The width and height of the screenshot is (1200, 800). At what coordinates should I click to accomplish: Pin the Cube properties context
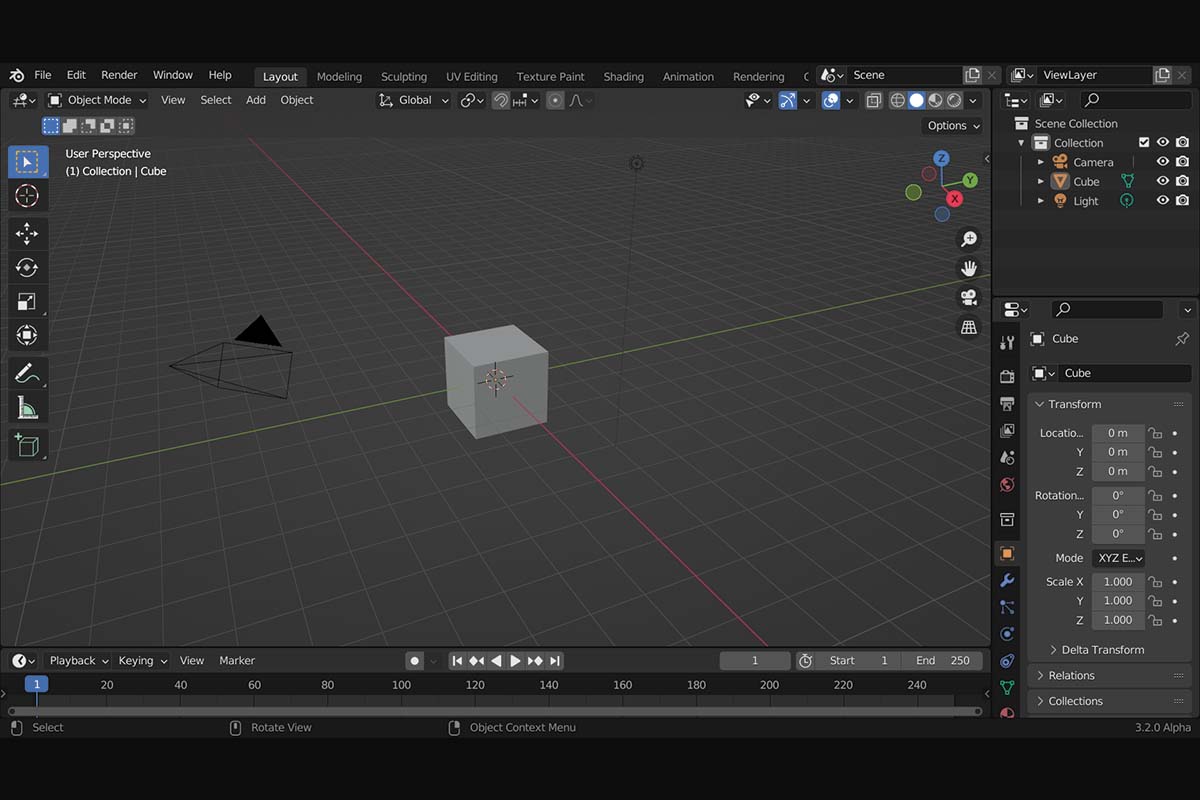(1182, 339)
